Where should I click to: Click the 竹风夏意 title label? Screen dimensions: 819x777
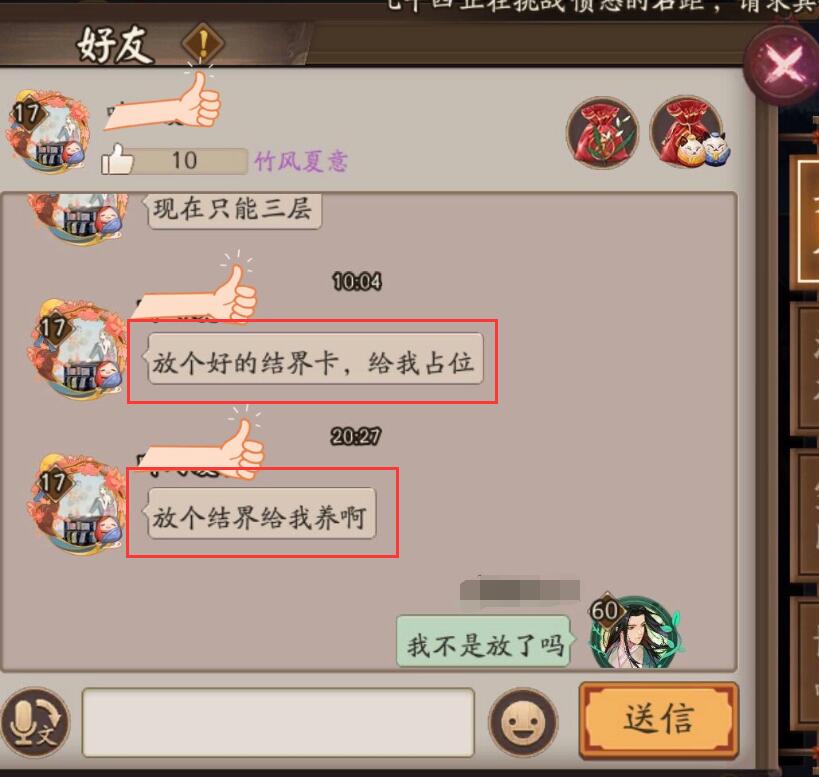point(301,161)
